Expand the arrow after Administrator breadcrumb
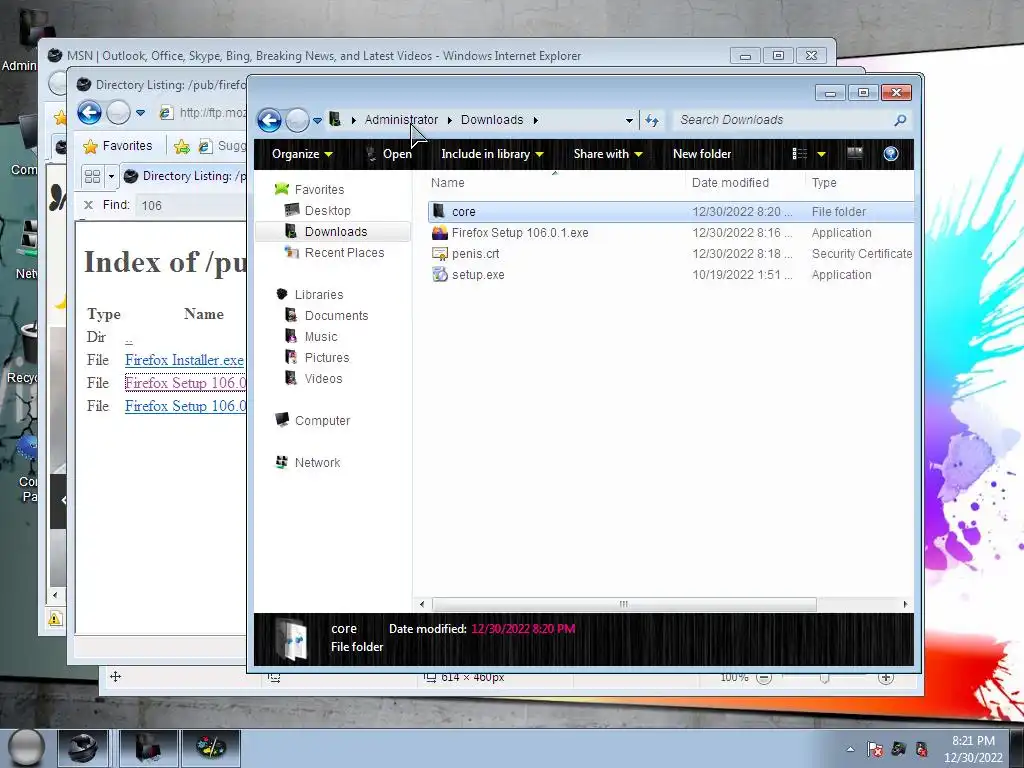Viewport: 1024px width, 768px height. pyautogui.click(x=450, y=120)
